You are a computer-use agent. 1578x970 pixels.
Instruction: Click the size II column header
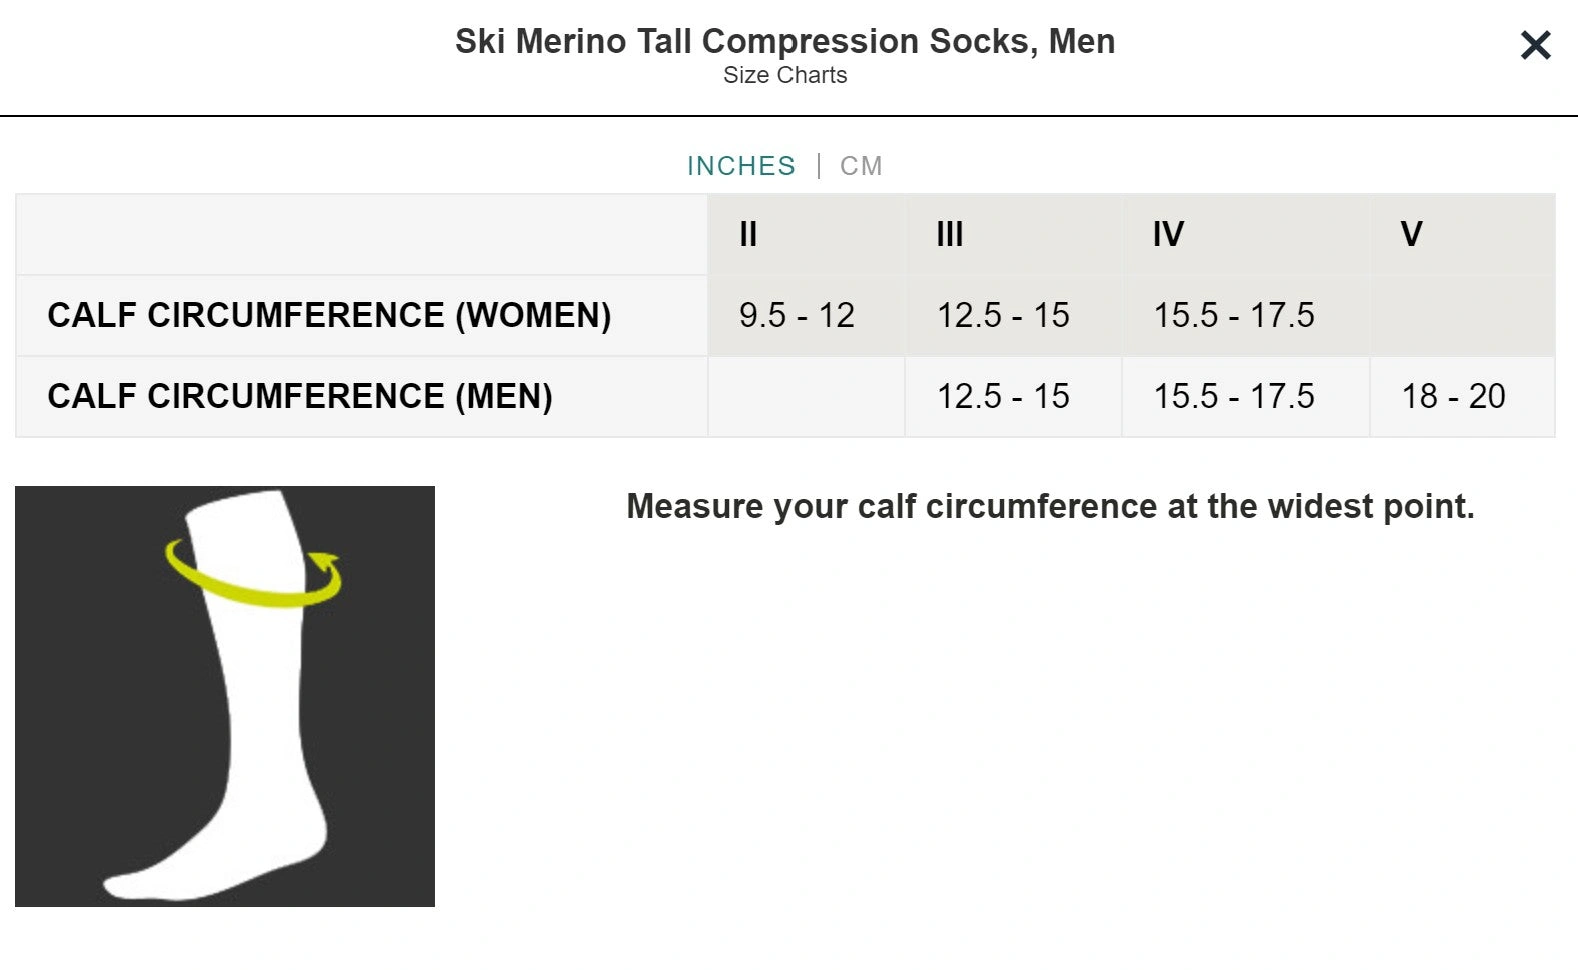pyautogui.click(x=806, y=235)
